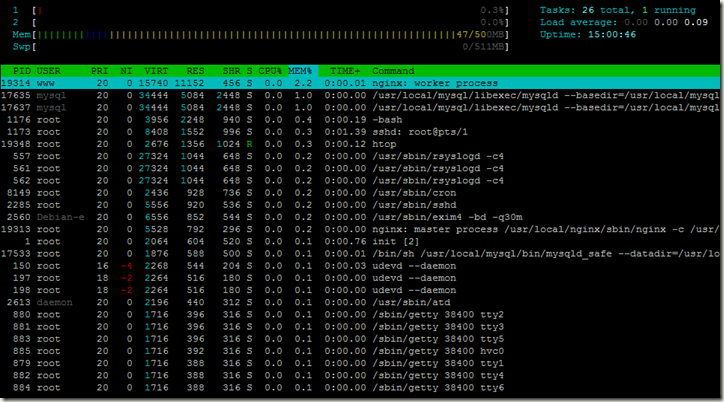Click the S state column header

(249, 71)
